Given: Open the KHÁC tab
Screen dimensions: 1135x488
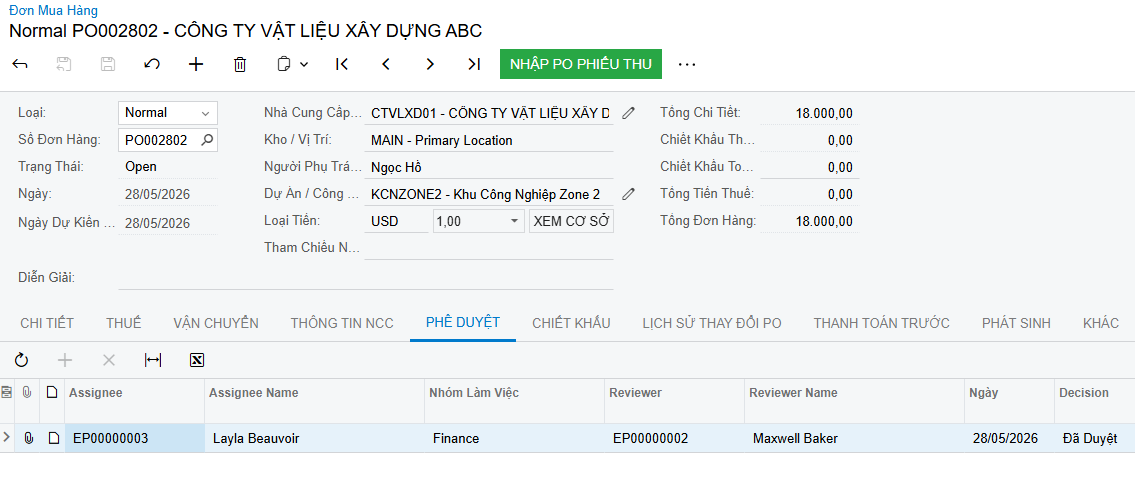Looking at the screenshot, I should (1101, 323).
